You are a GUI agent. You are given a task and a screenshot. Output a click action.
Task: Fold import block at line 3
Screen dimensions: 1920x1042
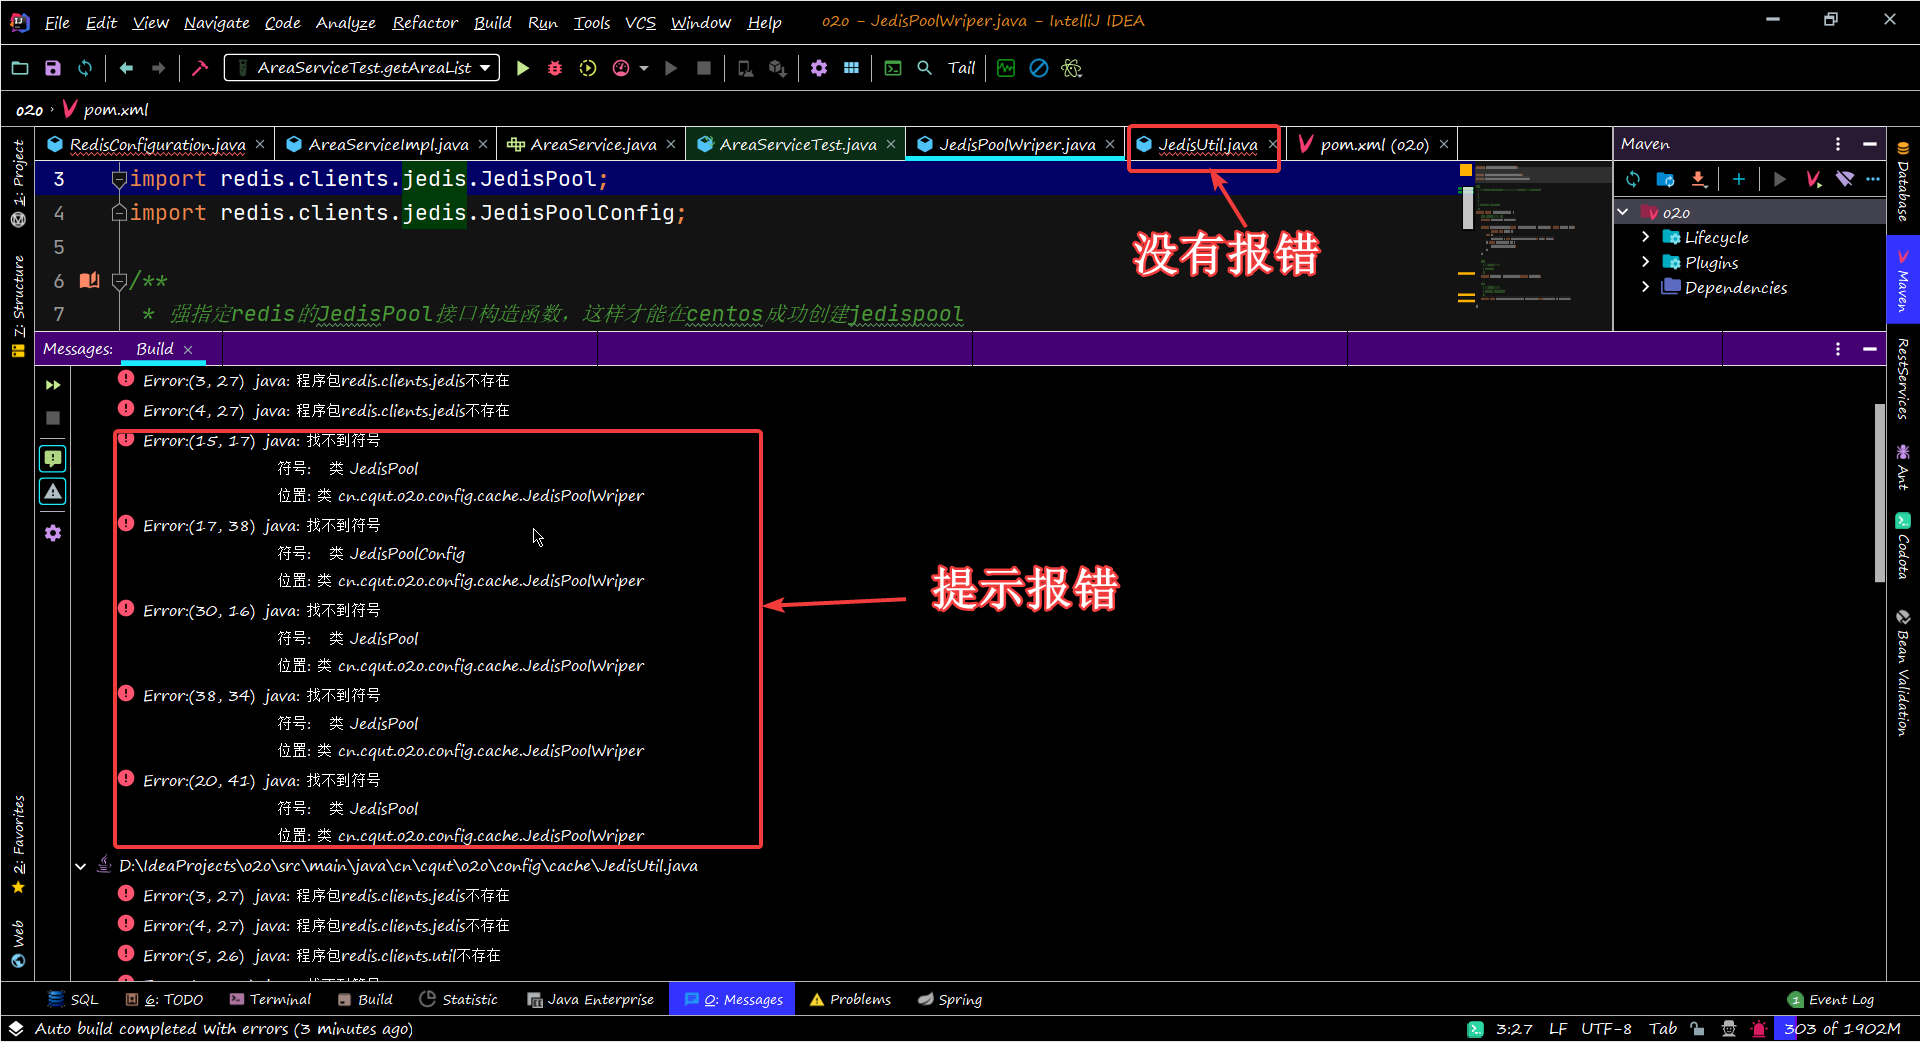119,179
